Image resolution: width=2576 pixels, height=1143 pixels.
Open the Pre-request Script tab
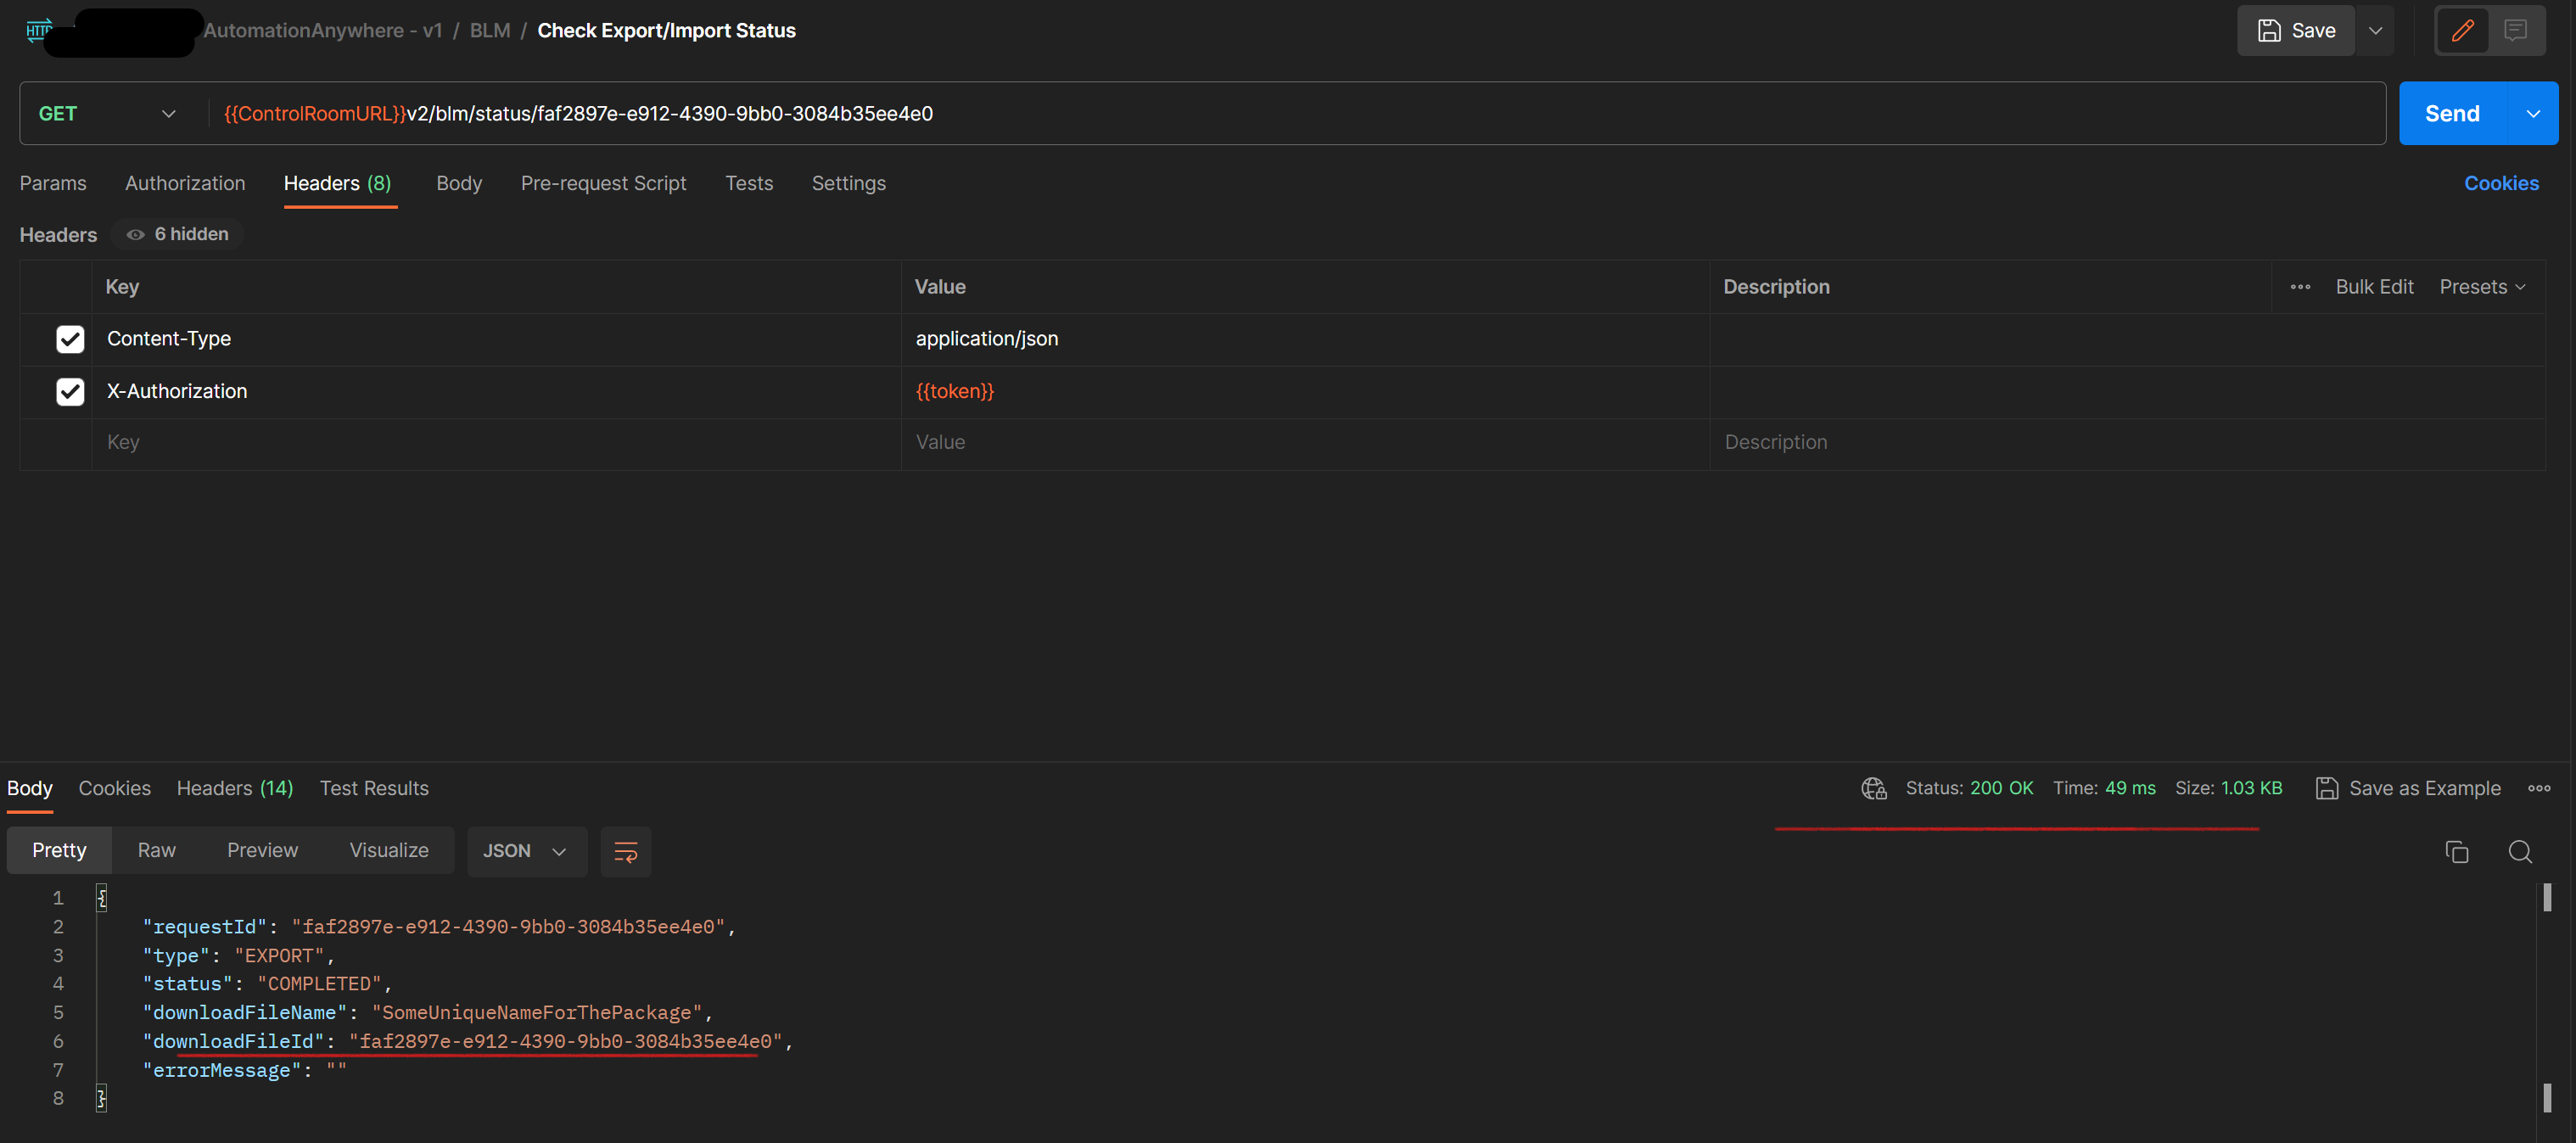tap(604, 183)
